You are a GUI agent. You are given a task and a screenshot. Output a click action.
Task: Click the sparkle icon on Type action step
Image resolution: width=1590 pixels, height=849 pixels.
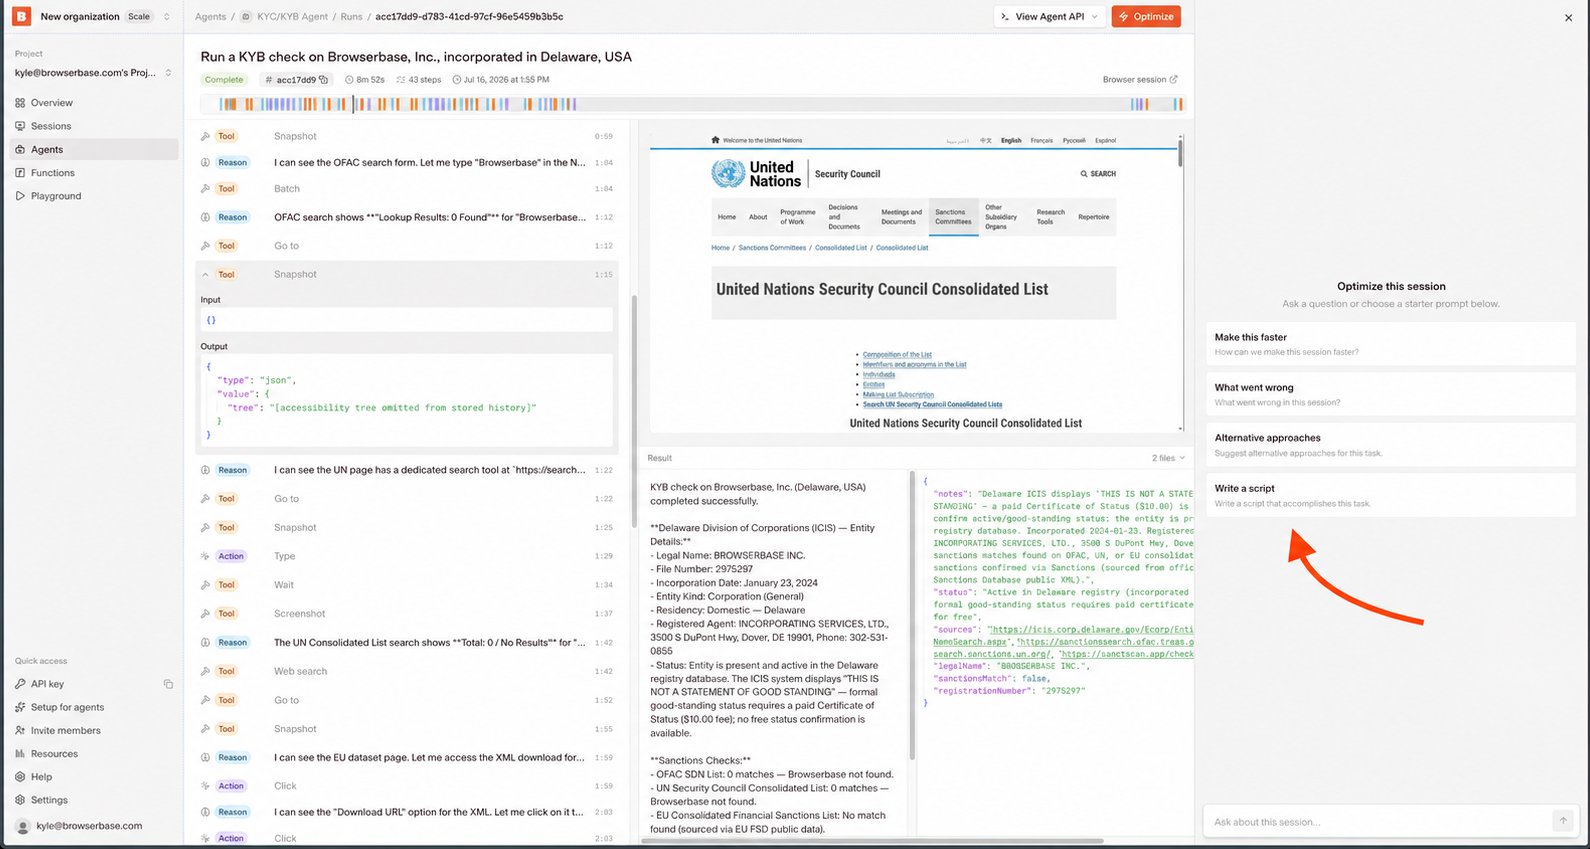pyautogui.click(x=205, y=556)
